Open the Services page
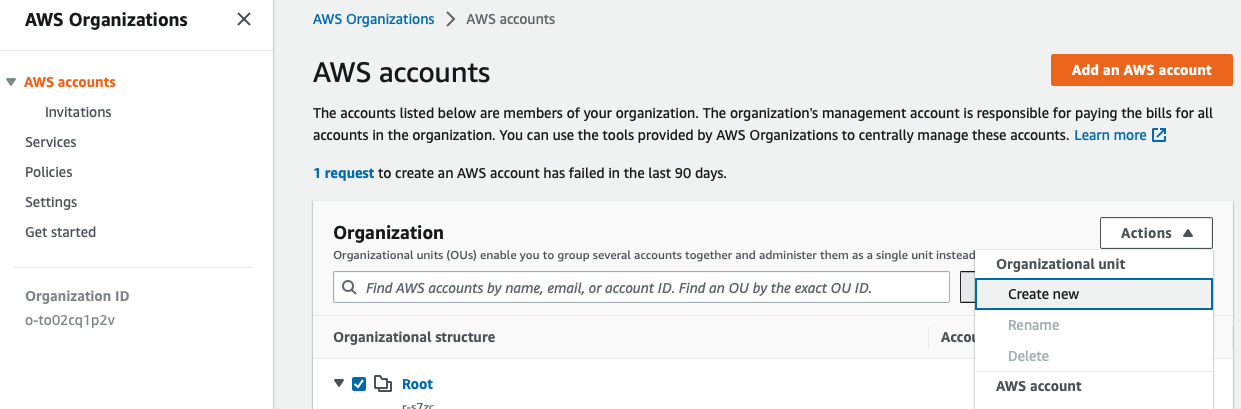1241x409 pixels. coord(51,142)
